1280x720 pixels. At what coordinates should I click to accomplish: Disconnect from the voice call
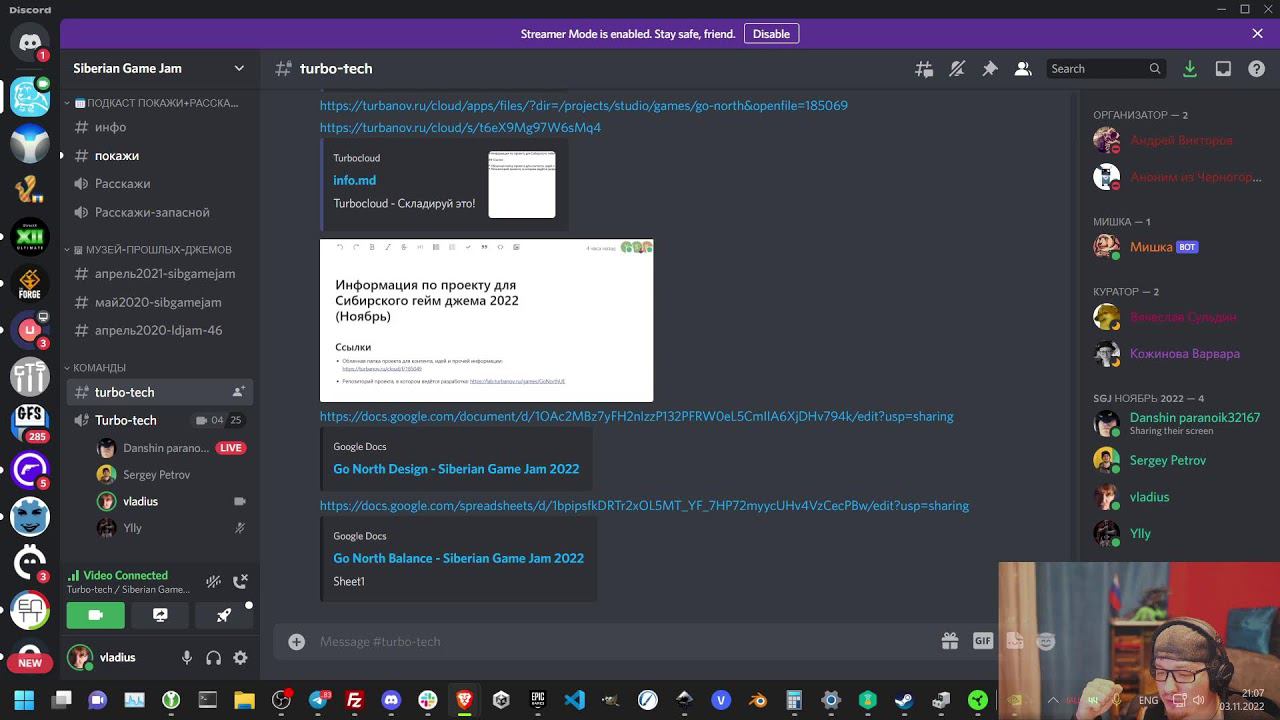click(x=240, y=581)
